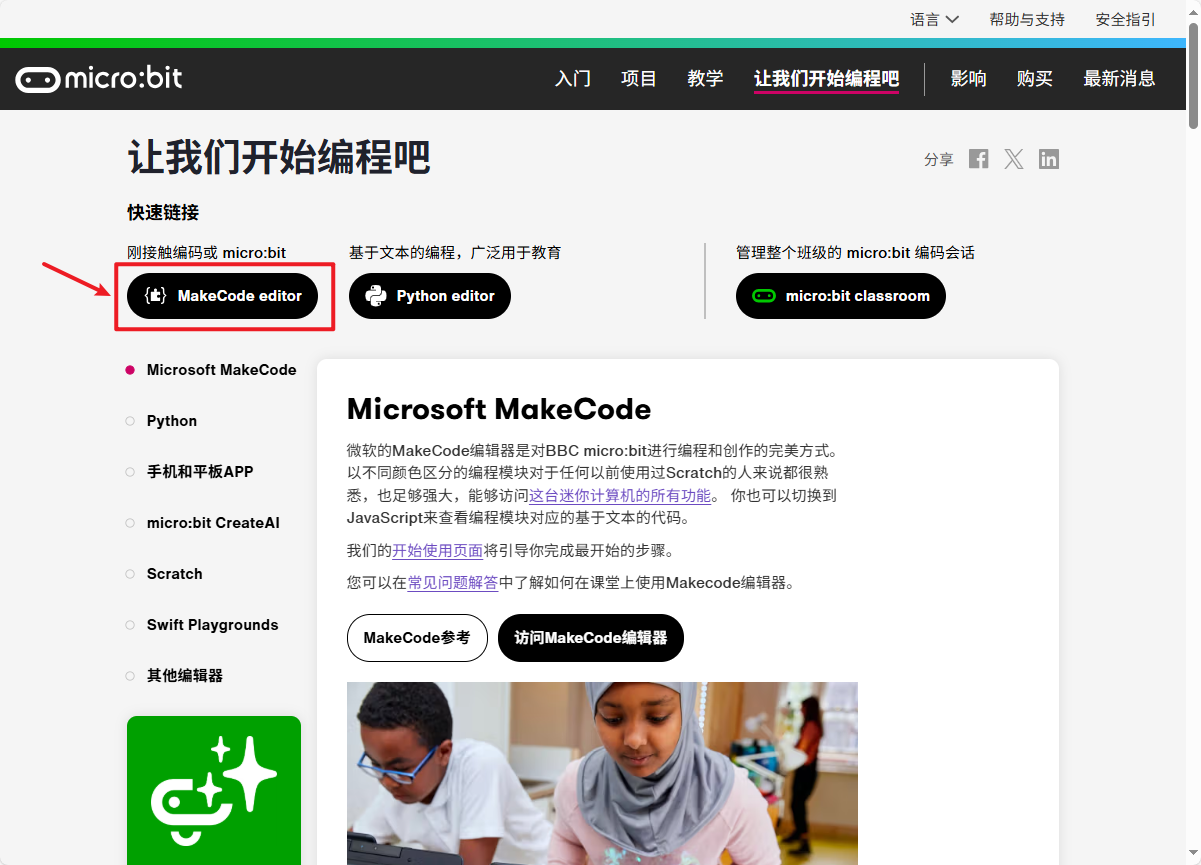1201x865 pixels.
Task: Click the MakeCode参考 button
Action: tap(417, 638)
